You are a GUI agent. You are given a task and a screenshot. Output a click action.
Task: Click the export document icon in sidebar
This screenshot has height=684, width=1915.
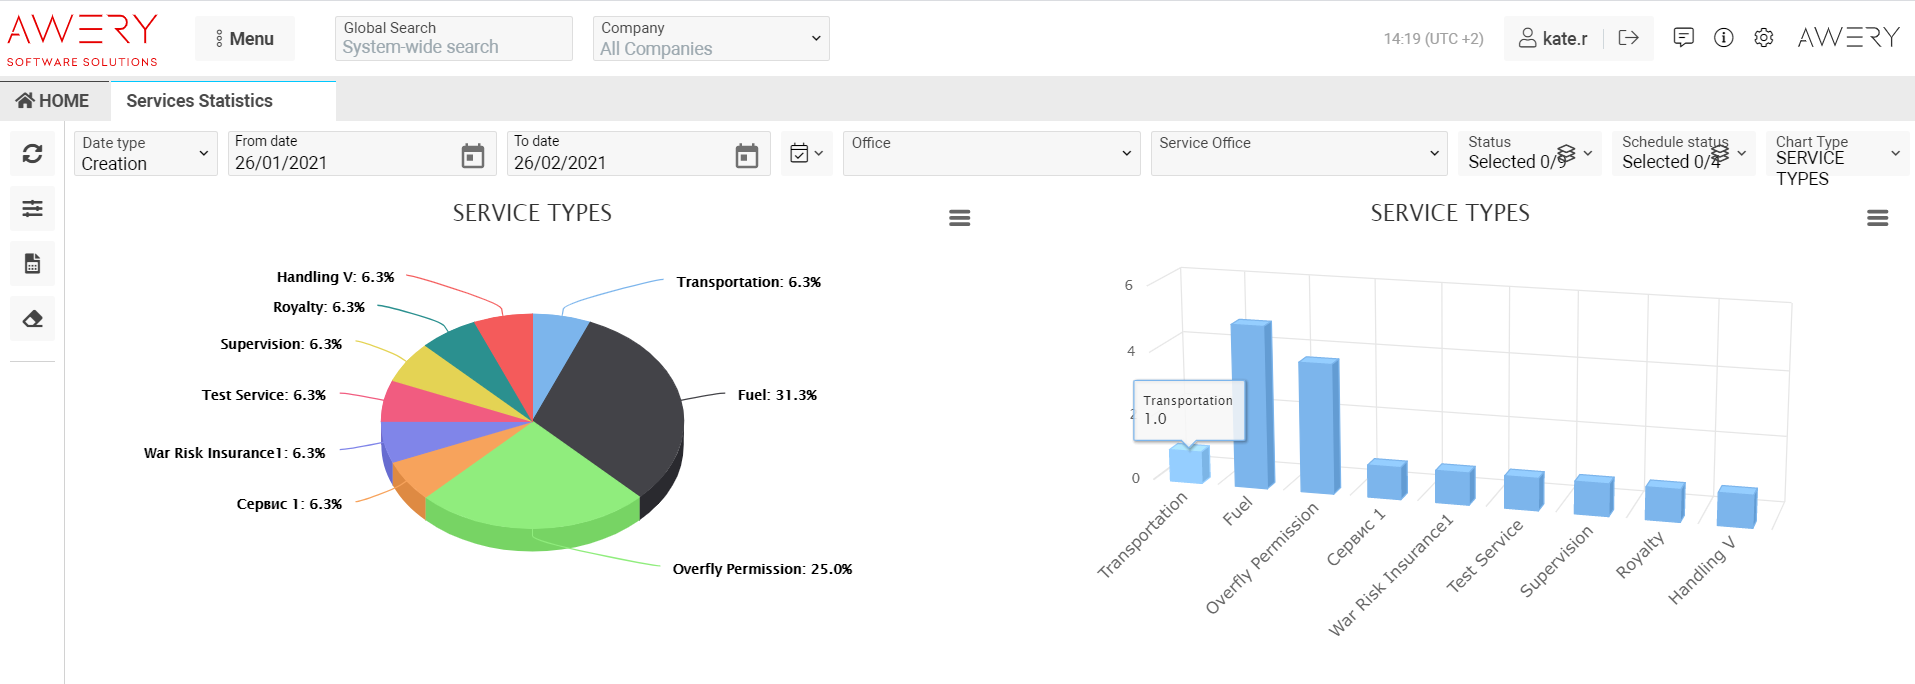coord(32,264)
